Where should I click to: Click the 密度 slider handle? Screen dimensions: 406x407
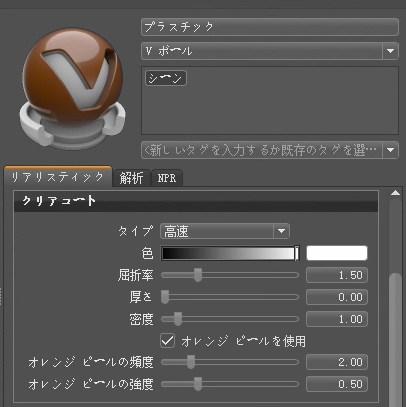click(x=178, y=319)
